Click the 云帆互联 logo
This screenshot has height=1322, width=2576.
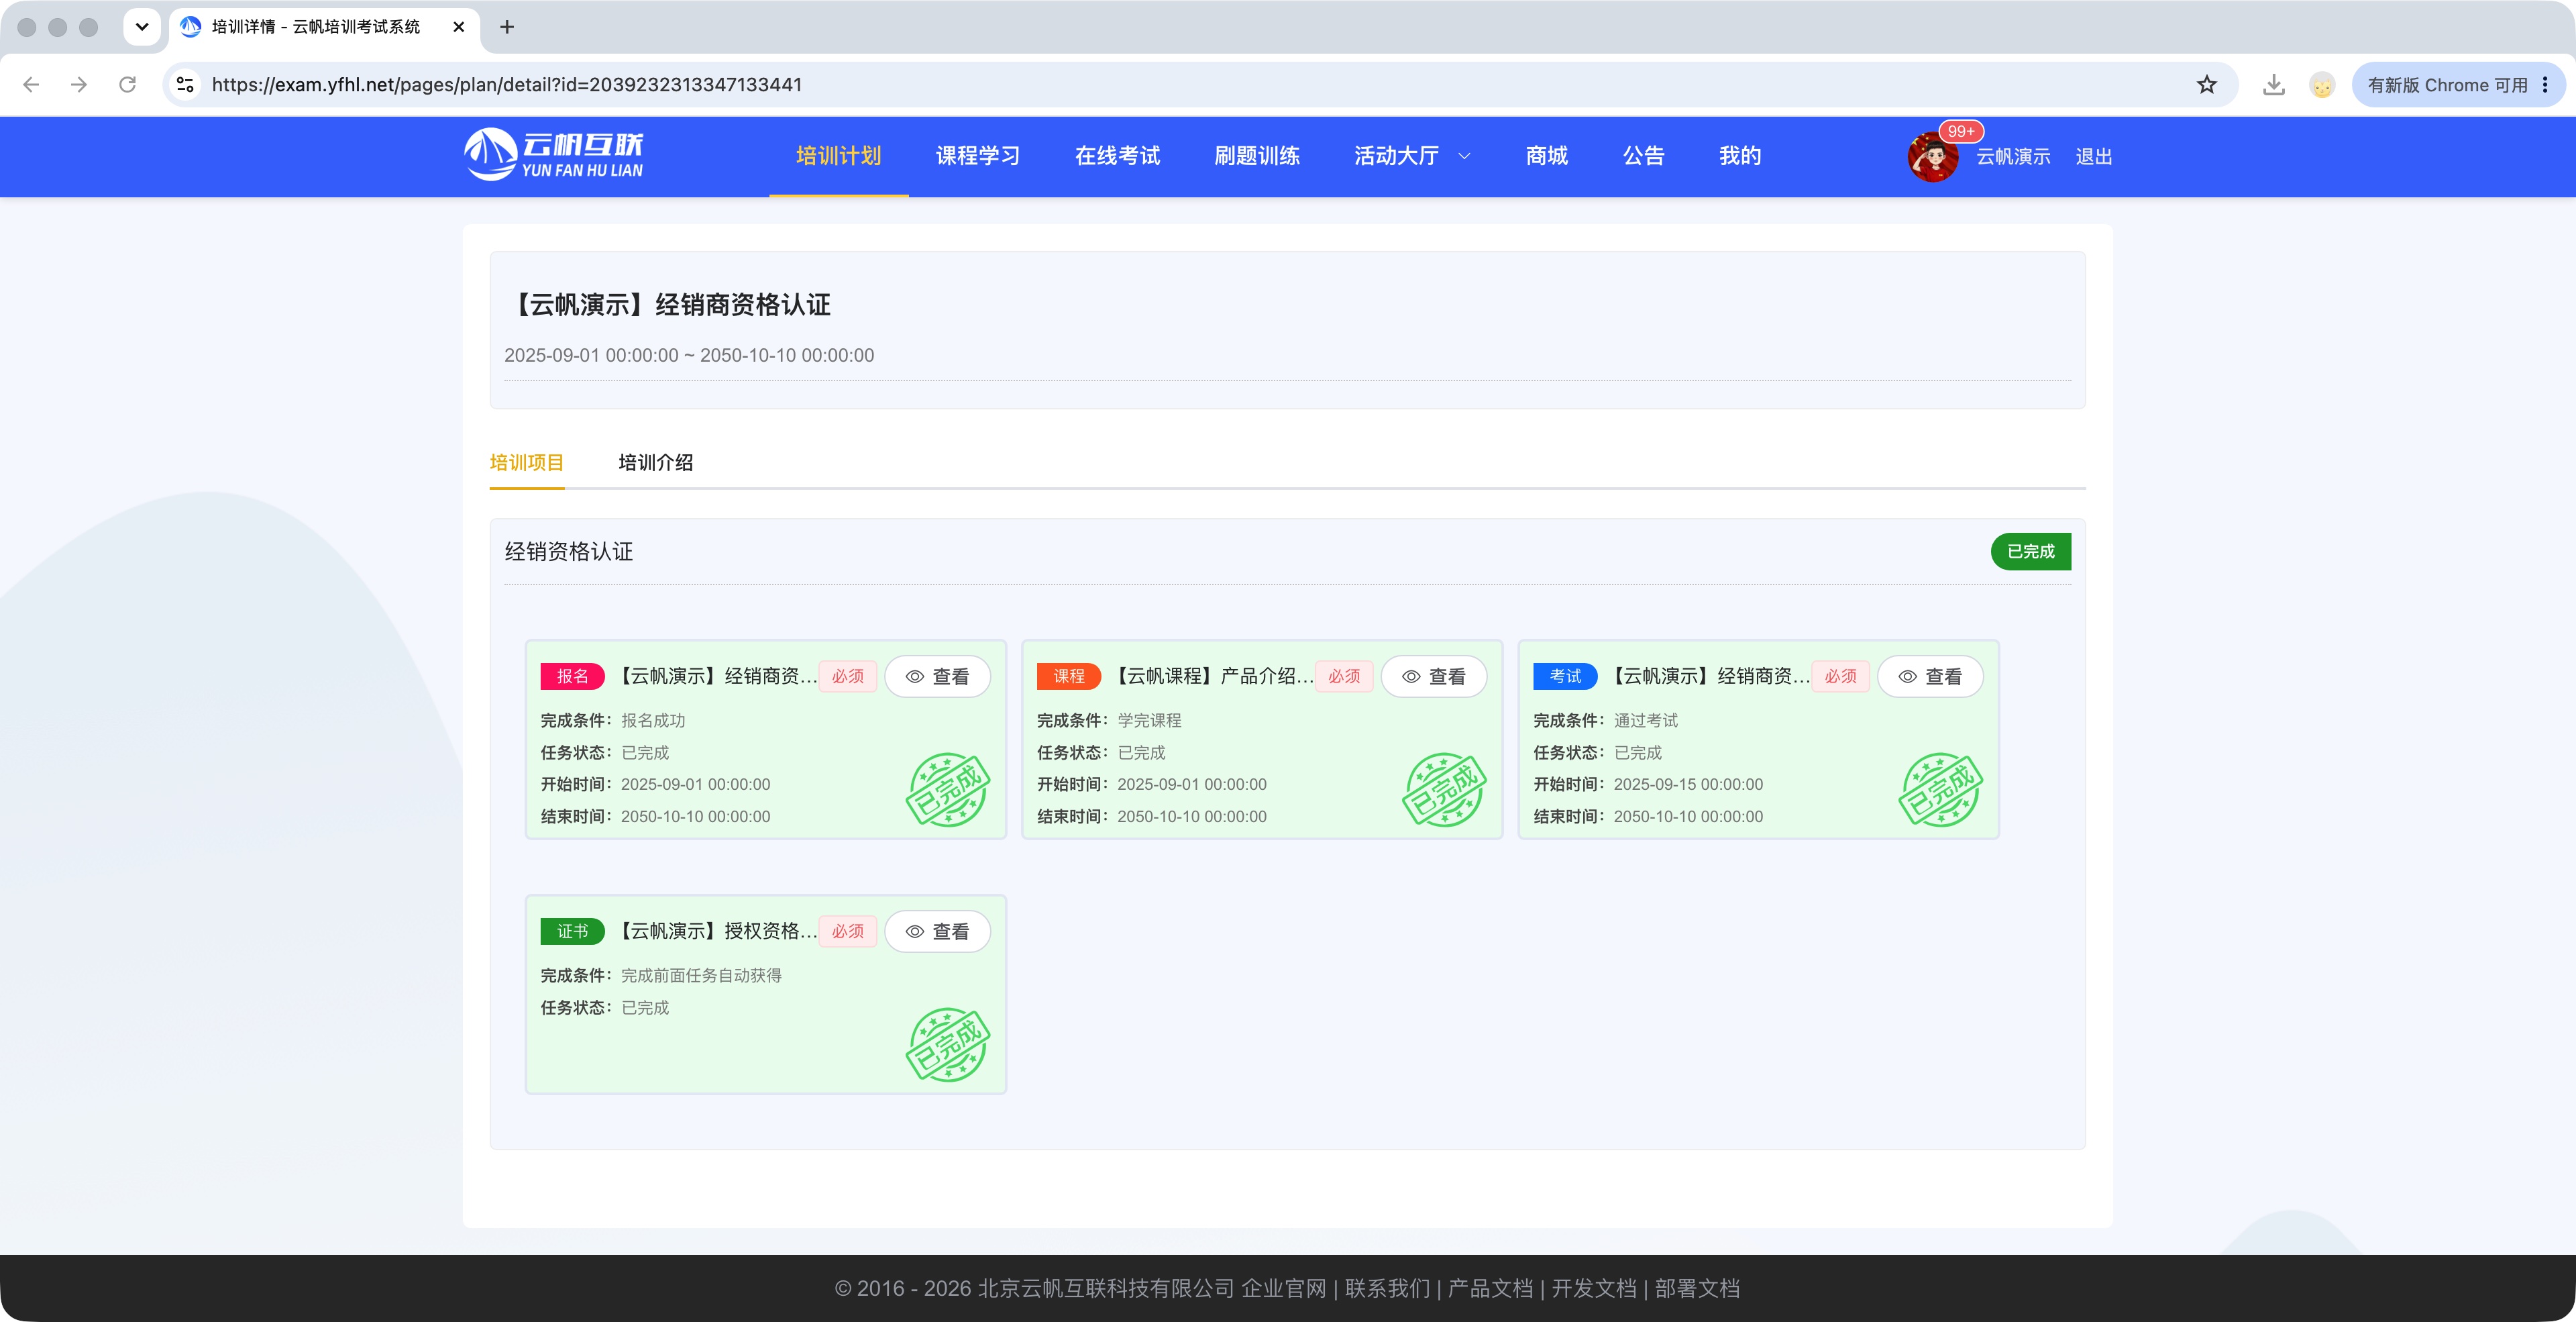point(554,155)
